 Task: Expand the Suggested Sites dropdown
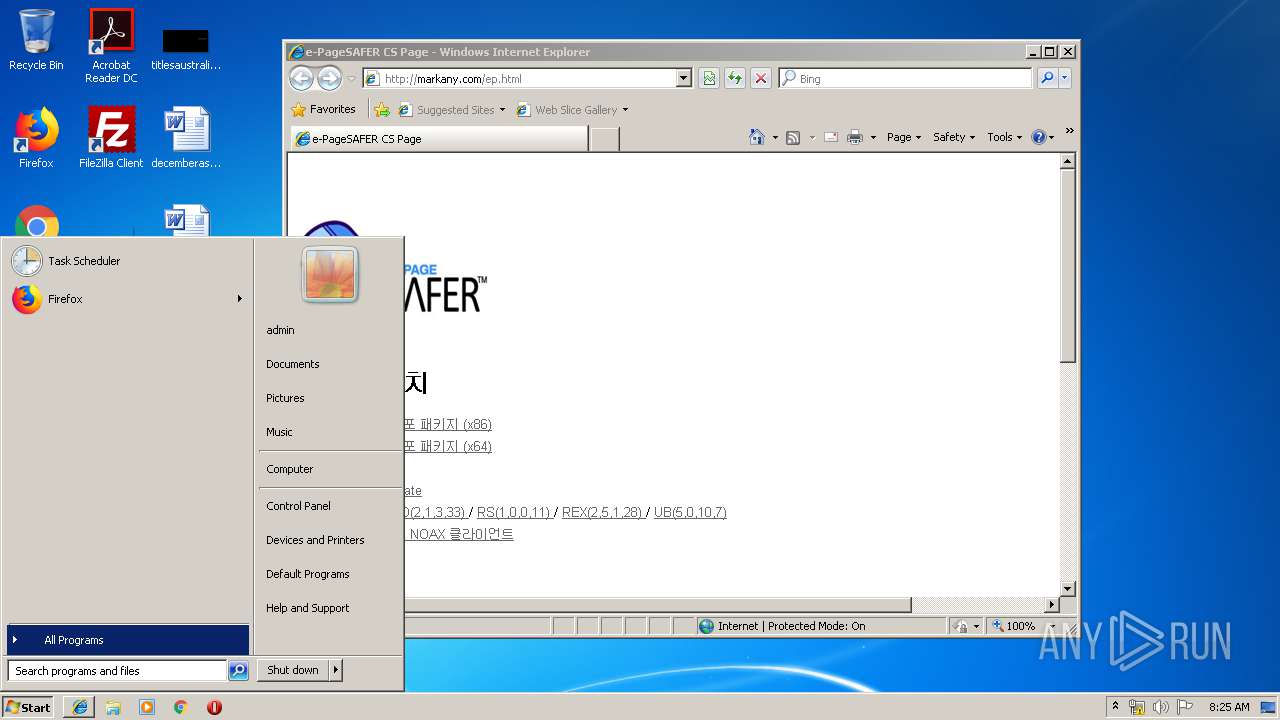coord(503,110)
